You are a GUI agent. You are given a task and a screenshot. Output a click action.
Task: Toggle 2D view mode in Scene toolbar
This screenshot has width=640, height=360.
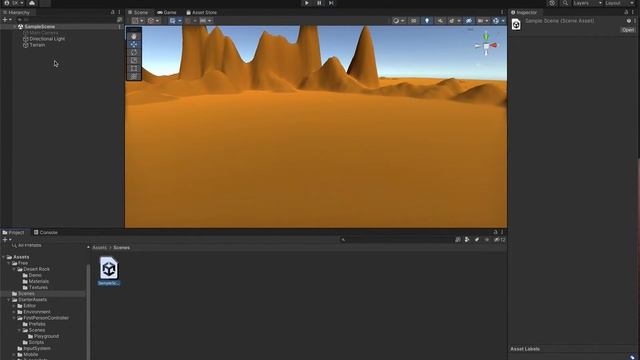coord(413,20)
